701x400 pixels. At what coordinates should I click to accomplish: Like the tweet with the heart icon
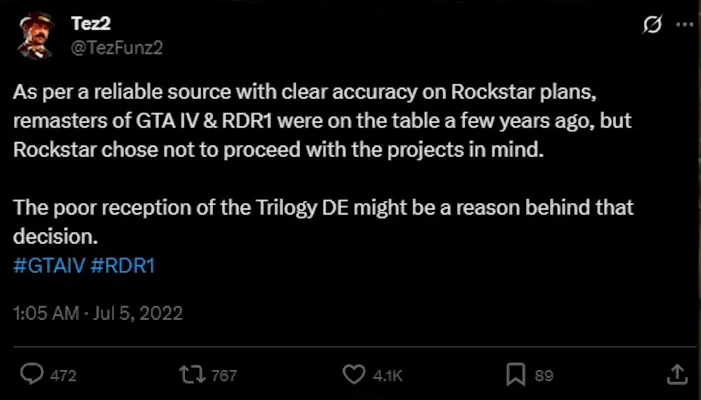[x=354, y=375]
